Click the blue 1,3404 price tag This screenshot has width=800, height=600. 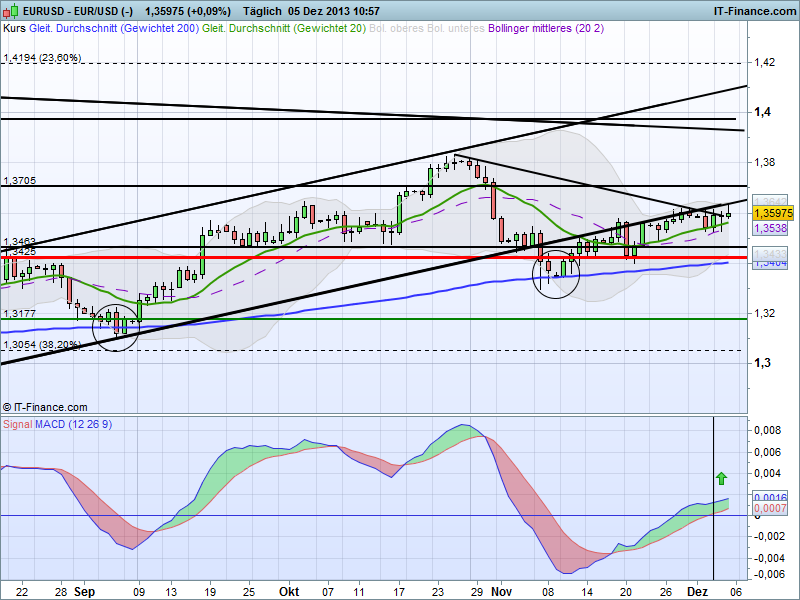click(x=770, y=263)
